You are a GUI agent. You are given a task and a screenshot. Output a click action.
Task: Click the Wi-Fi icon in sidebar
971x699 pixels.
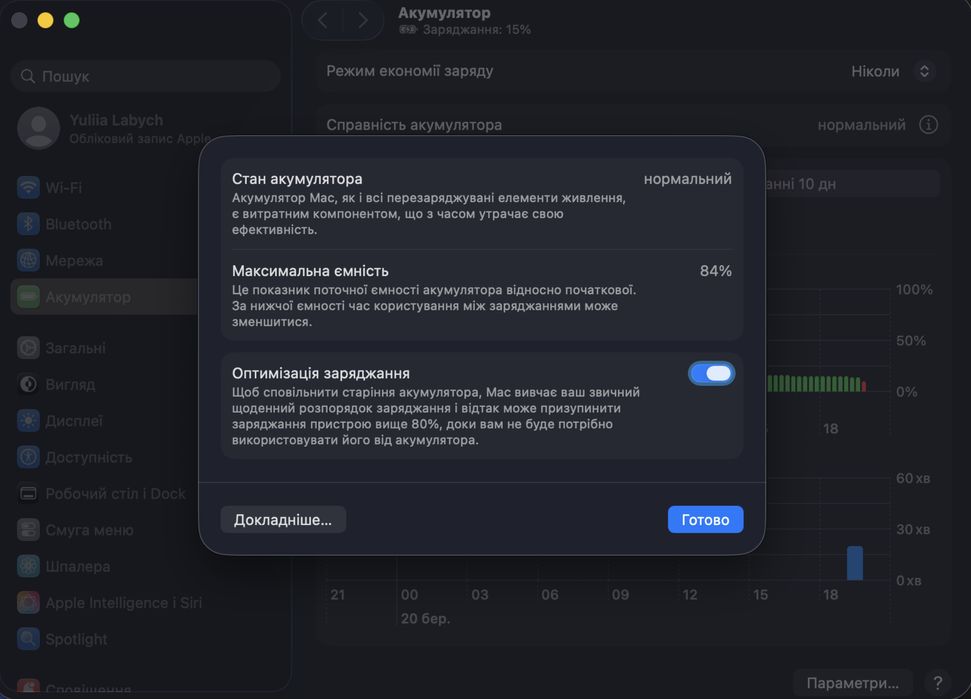click(28, 188)
